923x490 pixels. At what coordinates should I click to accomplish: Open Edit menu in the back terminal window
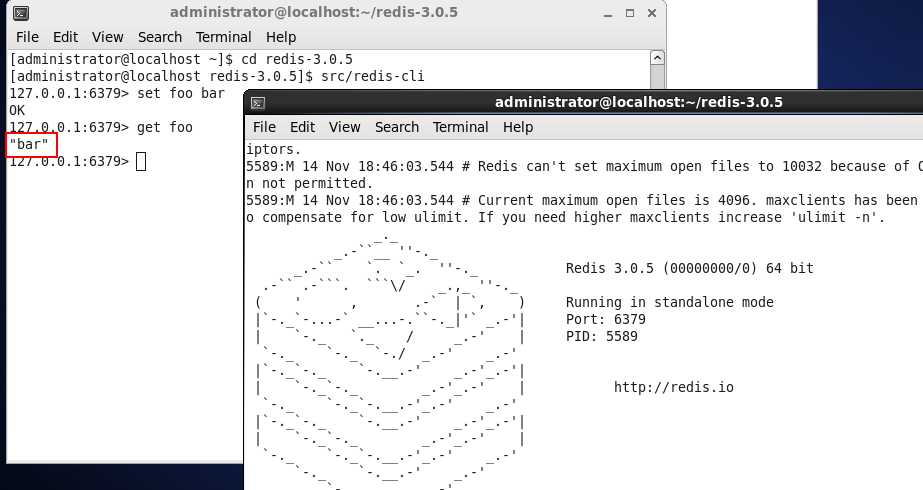pyautogui.click(x=65, y=37)
